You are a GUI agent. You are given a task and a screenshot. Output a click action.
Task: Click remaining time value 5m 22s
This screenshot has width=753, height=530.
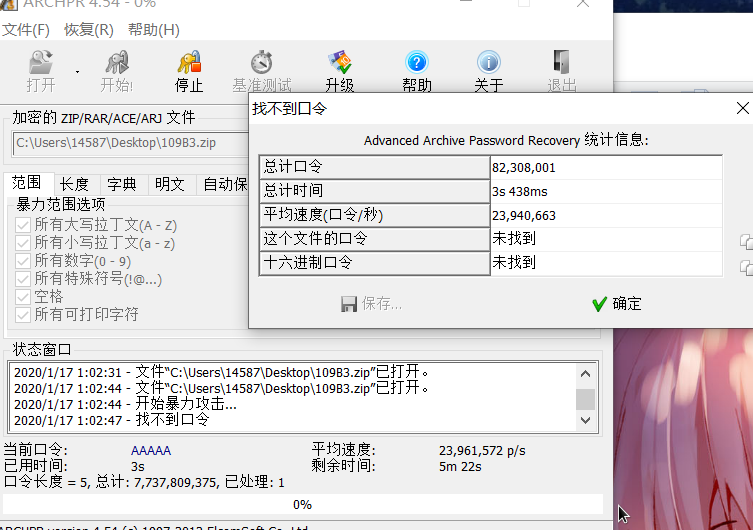460,467
